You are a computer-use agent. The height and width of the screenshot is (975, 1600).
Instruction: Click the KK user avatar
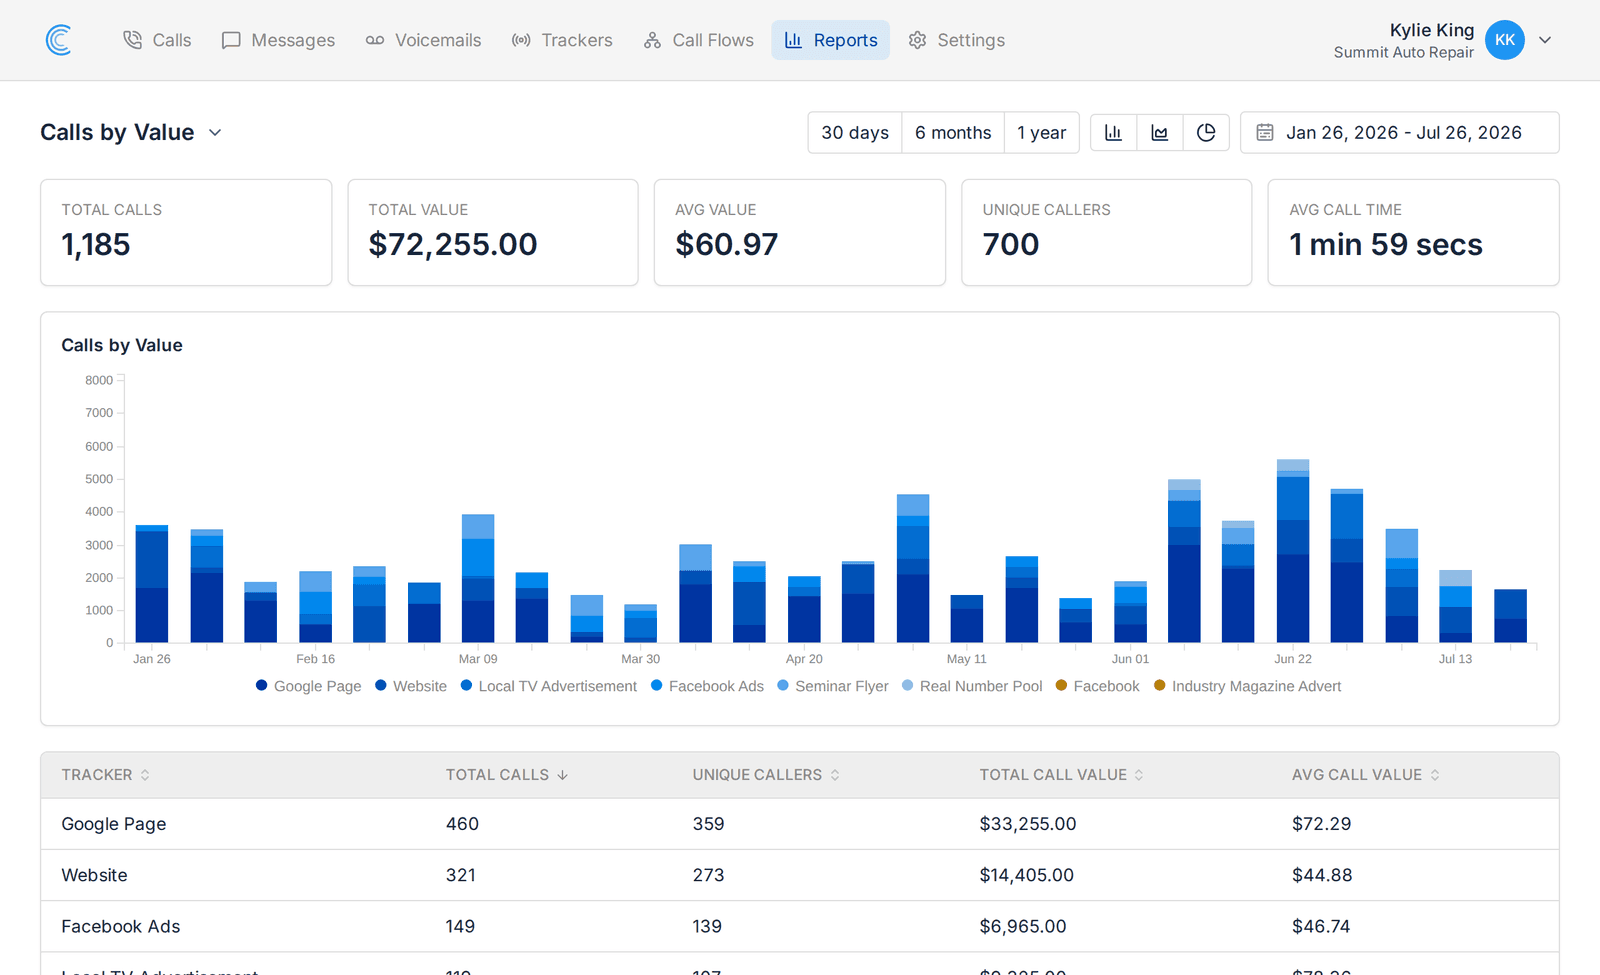(1504, 40)
